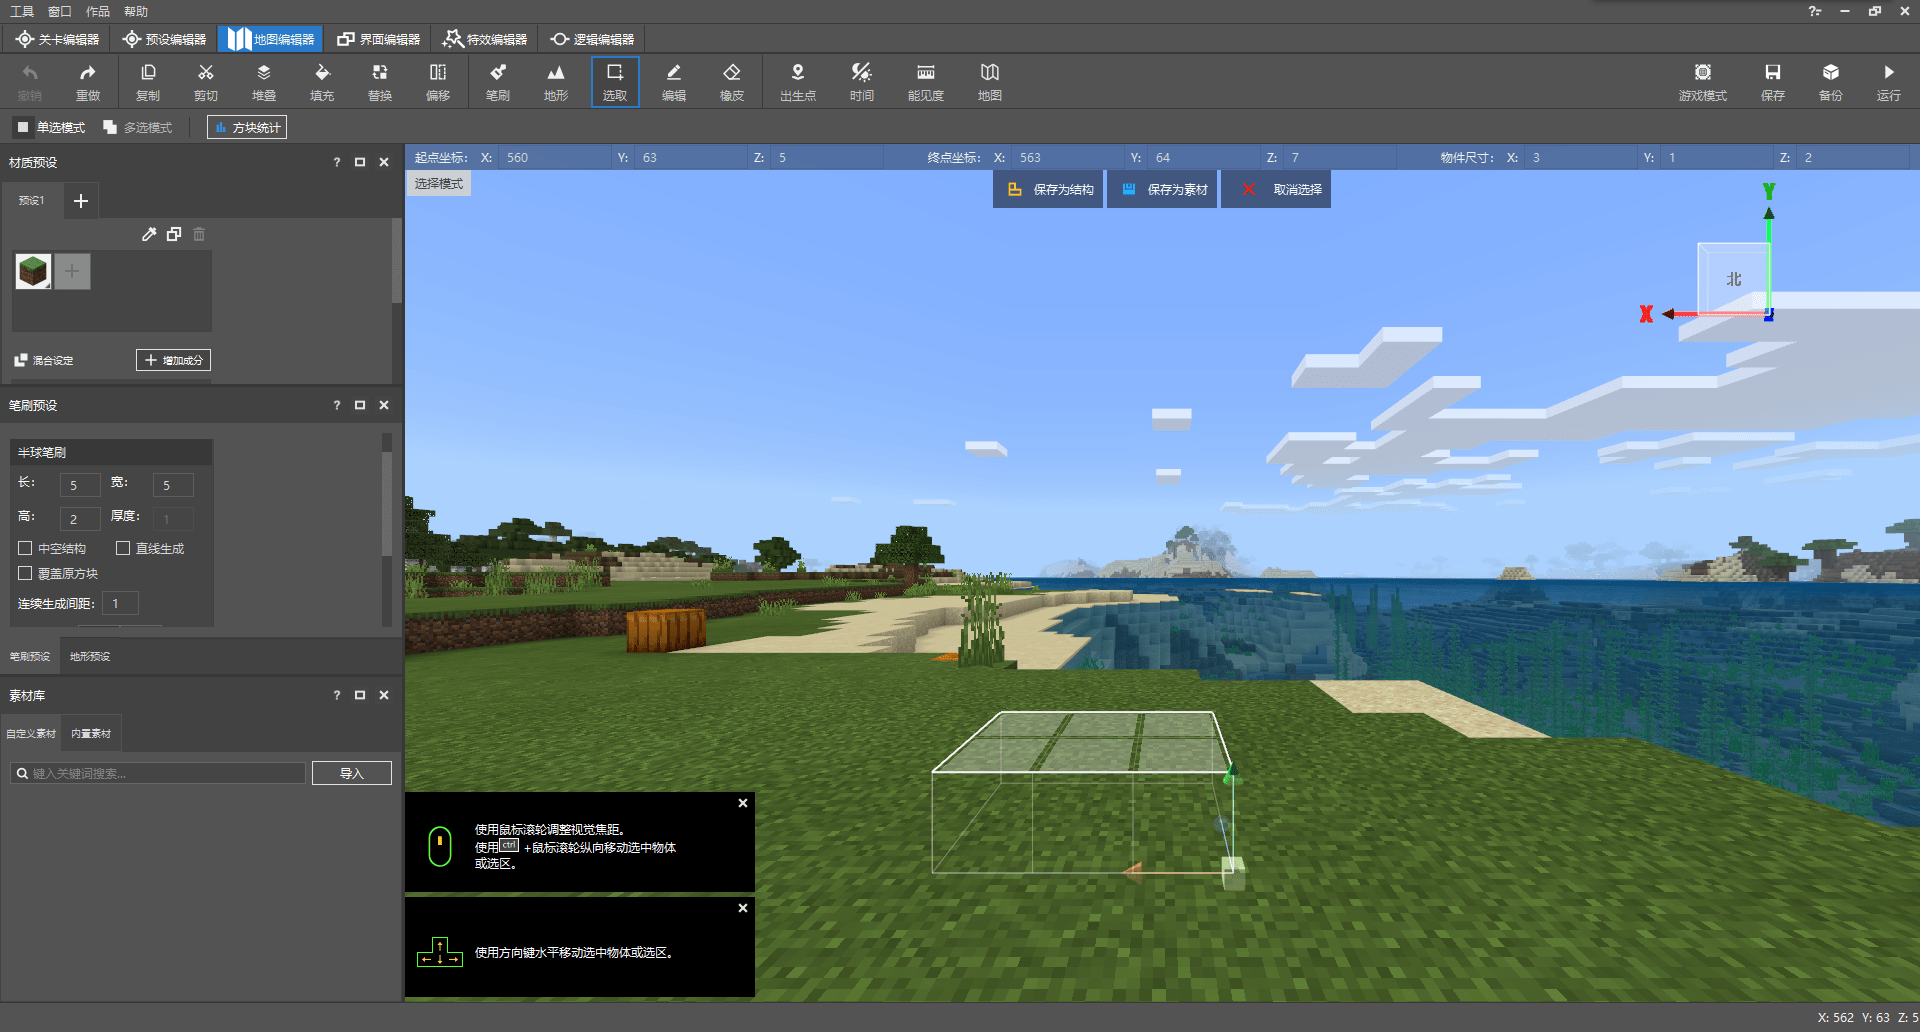Switch to 逻辑编辑器 tab
The width and height of the screenshot is (1920, 1032).
pyautogui.click(x=593, y=39)
